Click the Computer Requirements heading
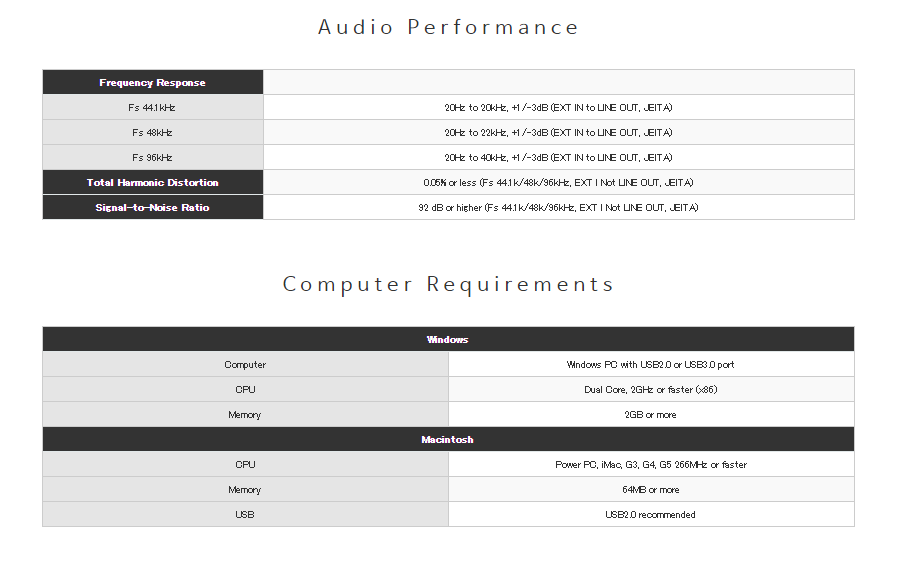Image resolution: width=899 pixels, height=581 pixels. [x=448, y=284]
